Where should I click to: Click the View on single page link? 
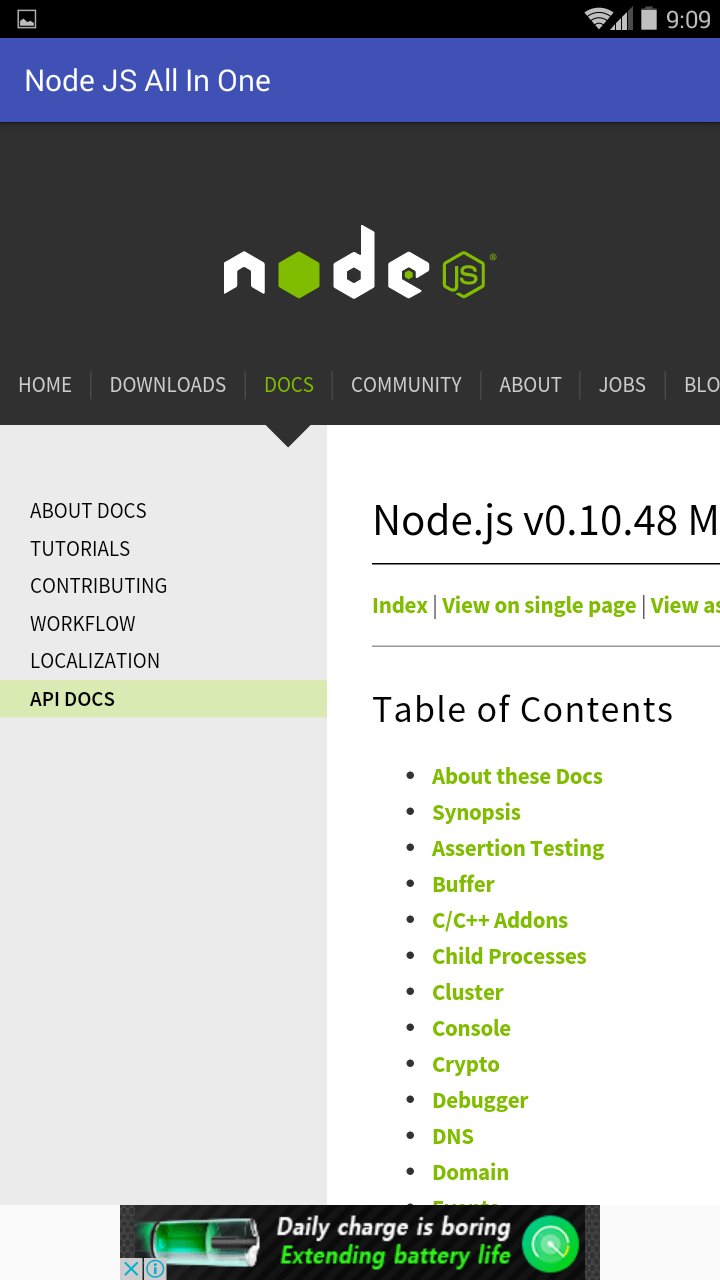539,605
